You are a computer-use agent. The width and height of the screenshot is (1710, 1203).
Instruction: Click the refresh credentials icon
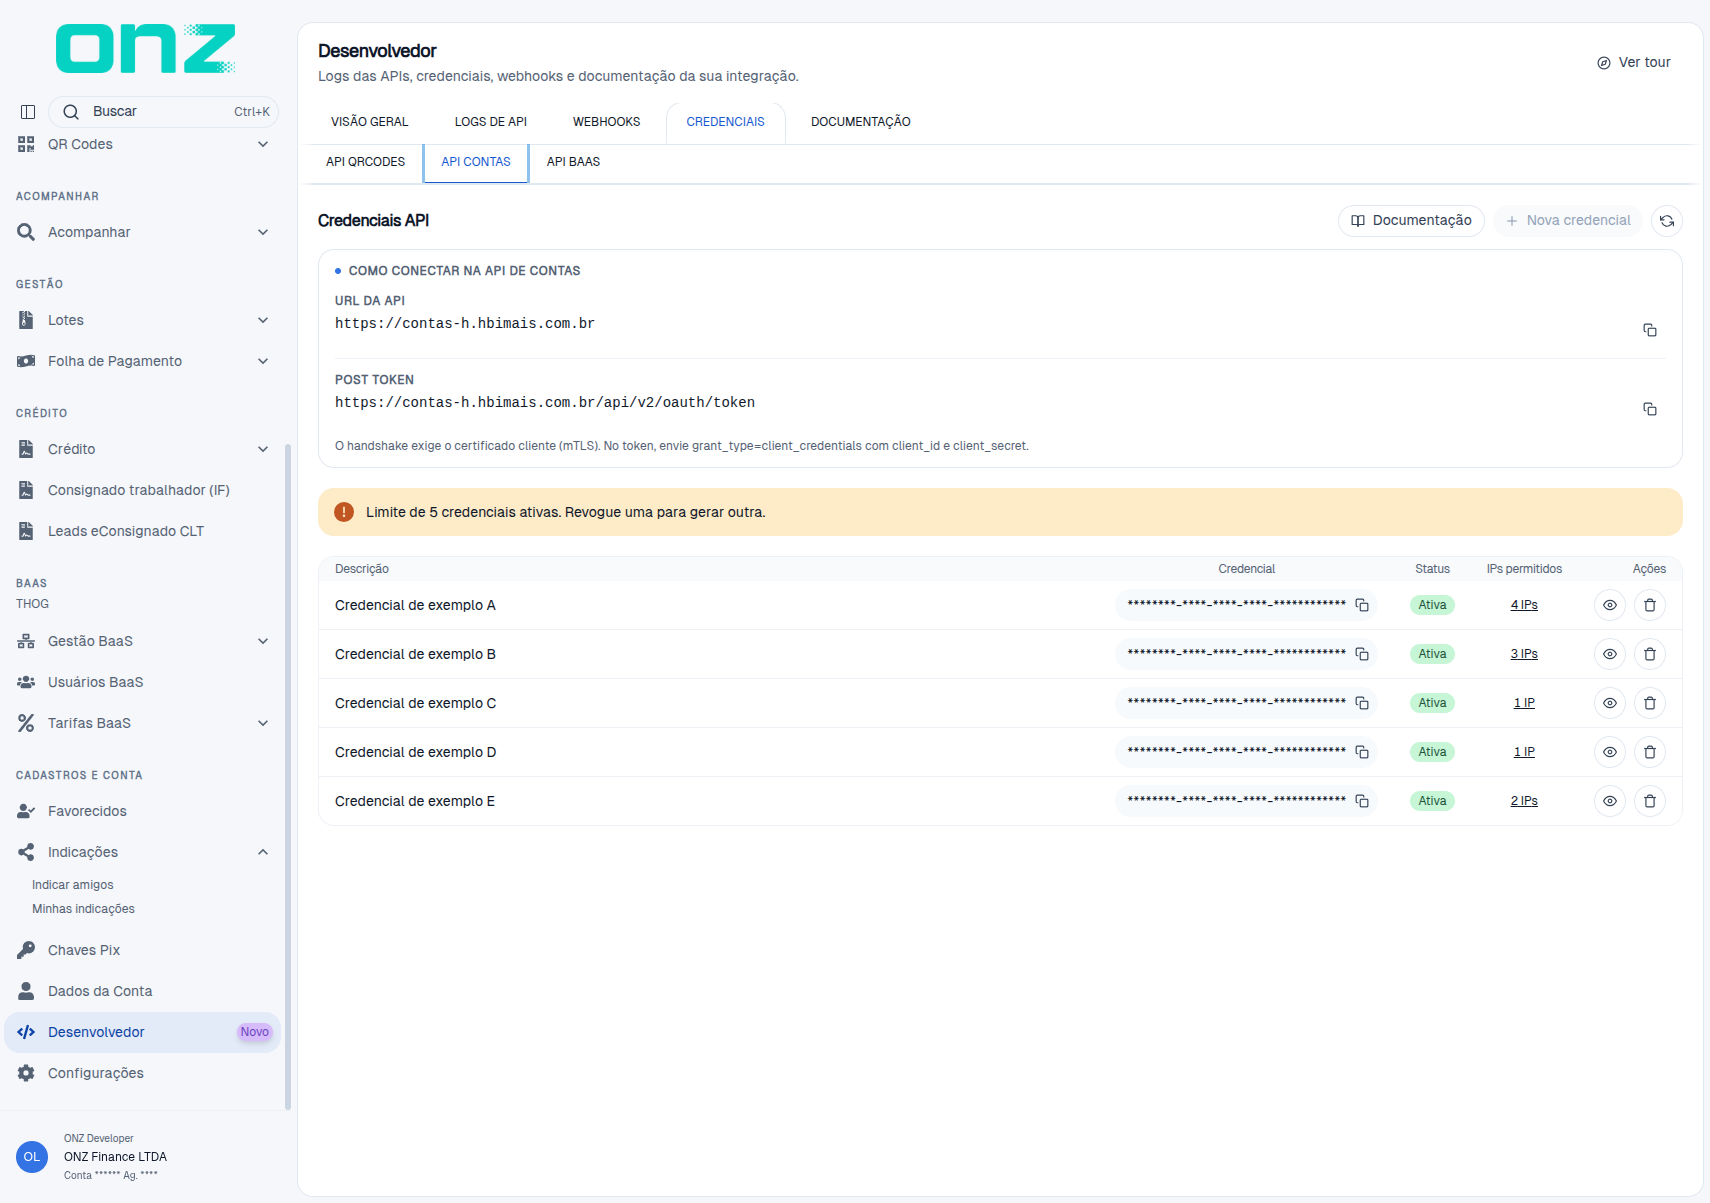click(1667, 221)
